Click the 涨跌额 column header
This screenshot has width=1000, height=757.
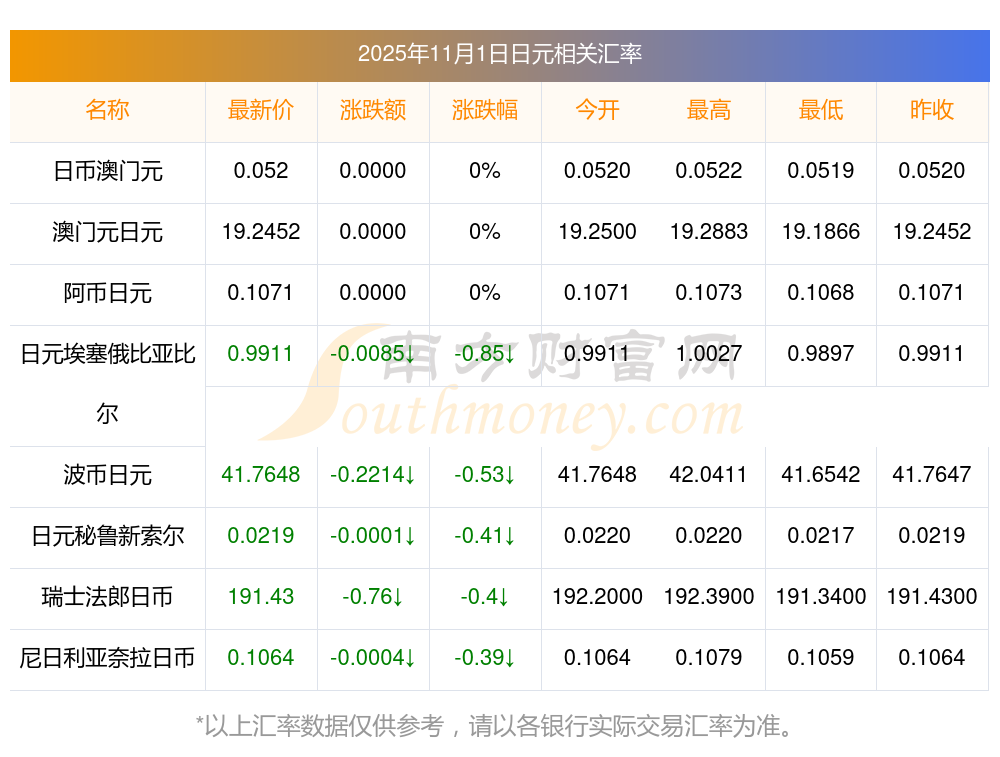(x=373, y=110)
